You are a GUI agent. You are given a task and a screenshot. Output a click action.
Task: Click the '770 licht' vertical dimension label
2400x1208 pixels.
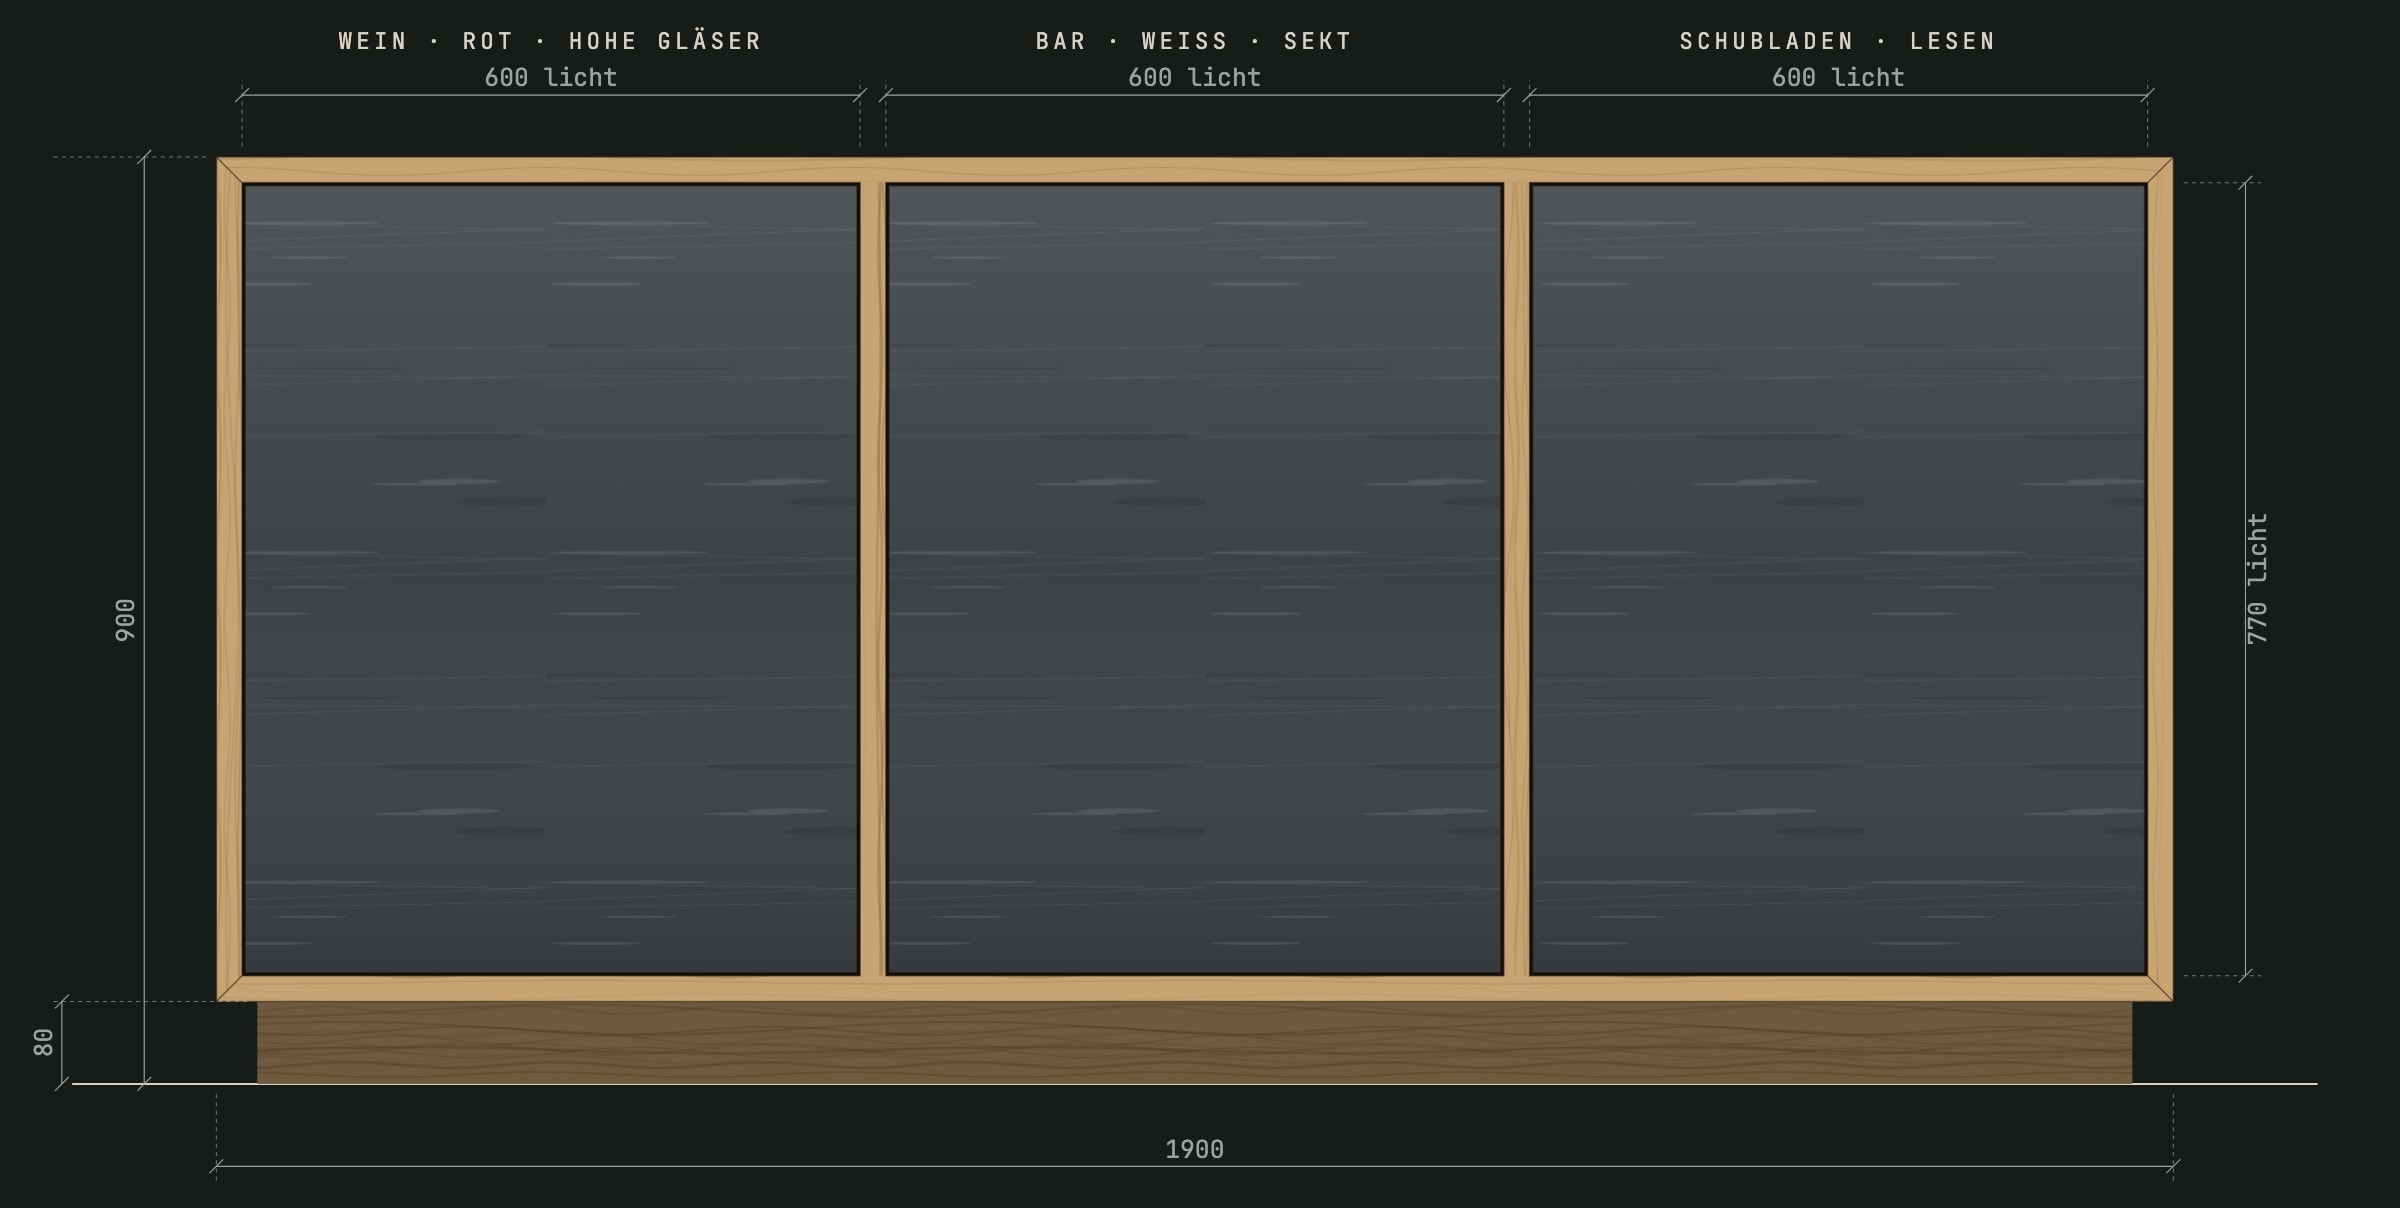tap(2257, 579)
